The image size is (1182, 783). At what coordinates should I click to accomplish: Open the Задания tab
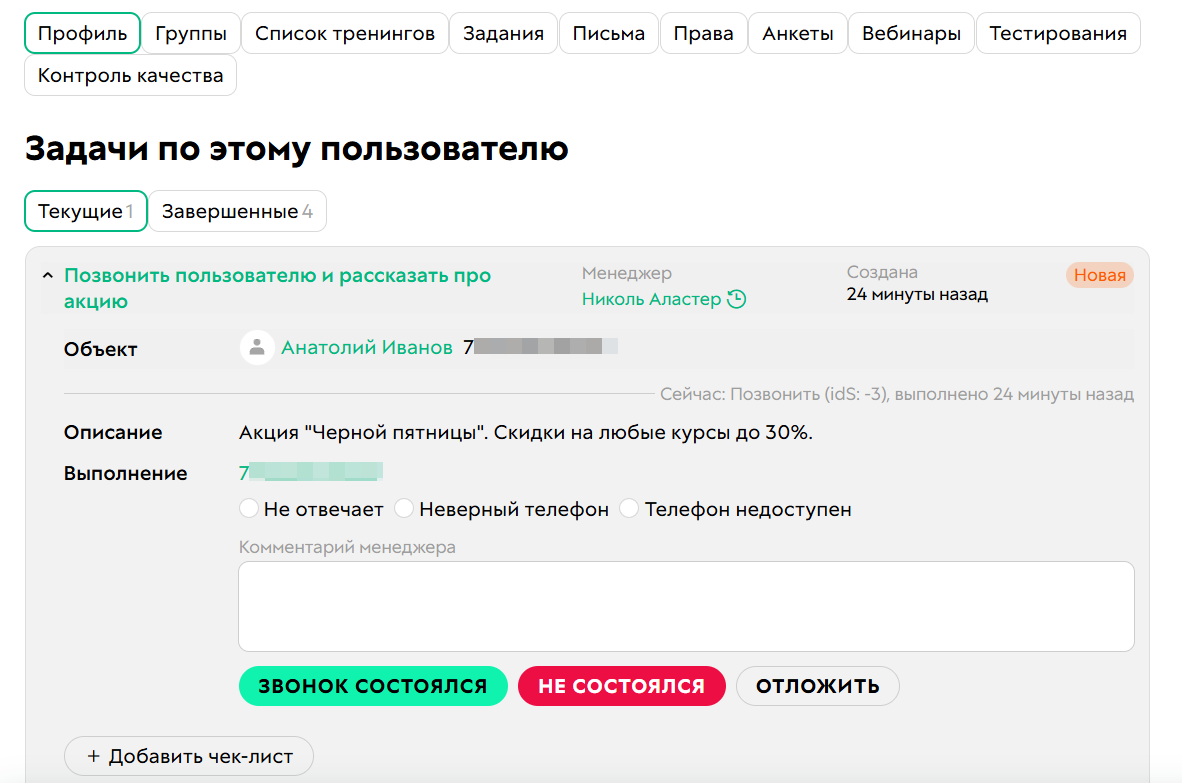click(503, 32)
